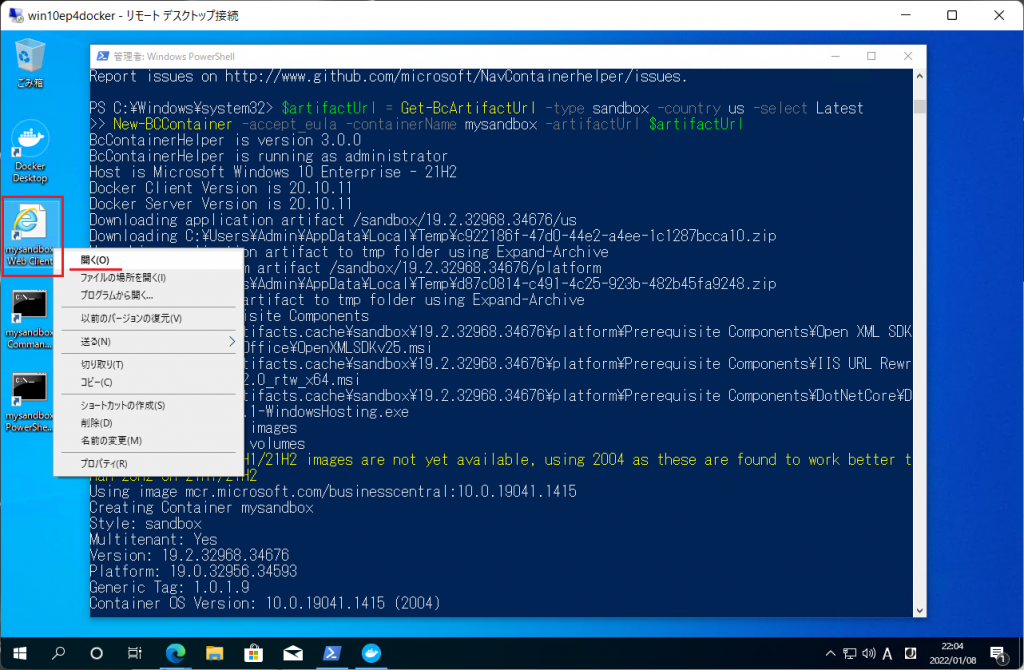This screenshot has width=1024, height=670.
Task: Click 'Docker Client Version is 20.10.11' line
Action: click(221, 188)
